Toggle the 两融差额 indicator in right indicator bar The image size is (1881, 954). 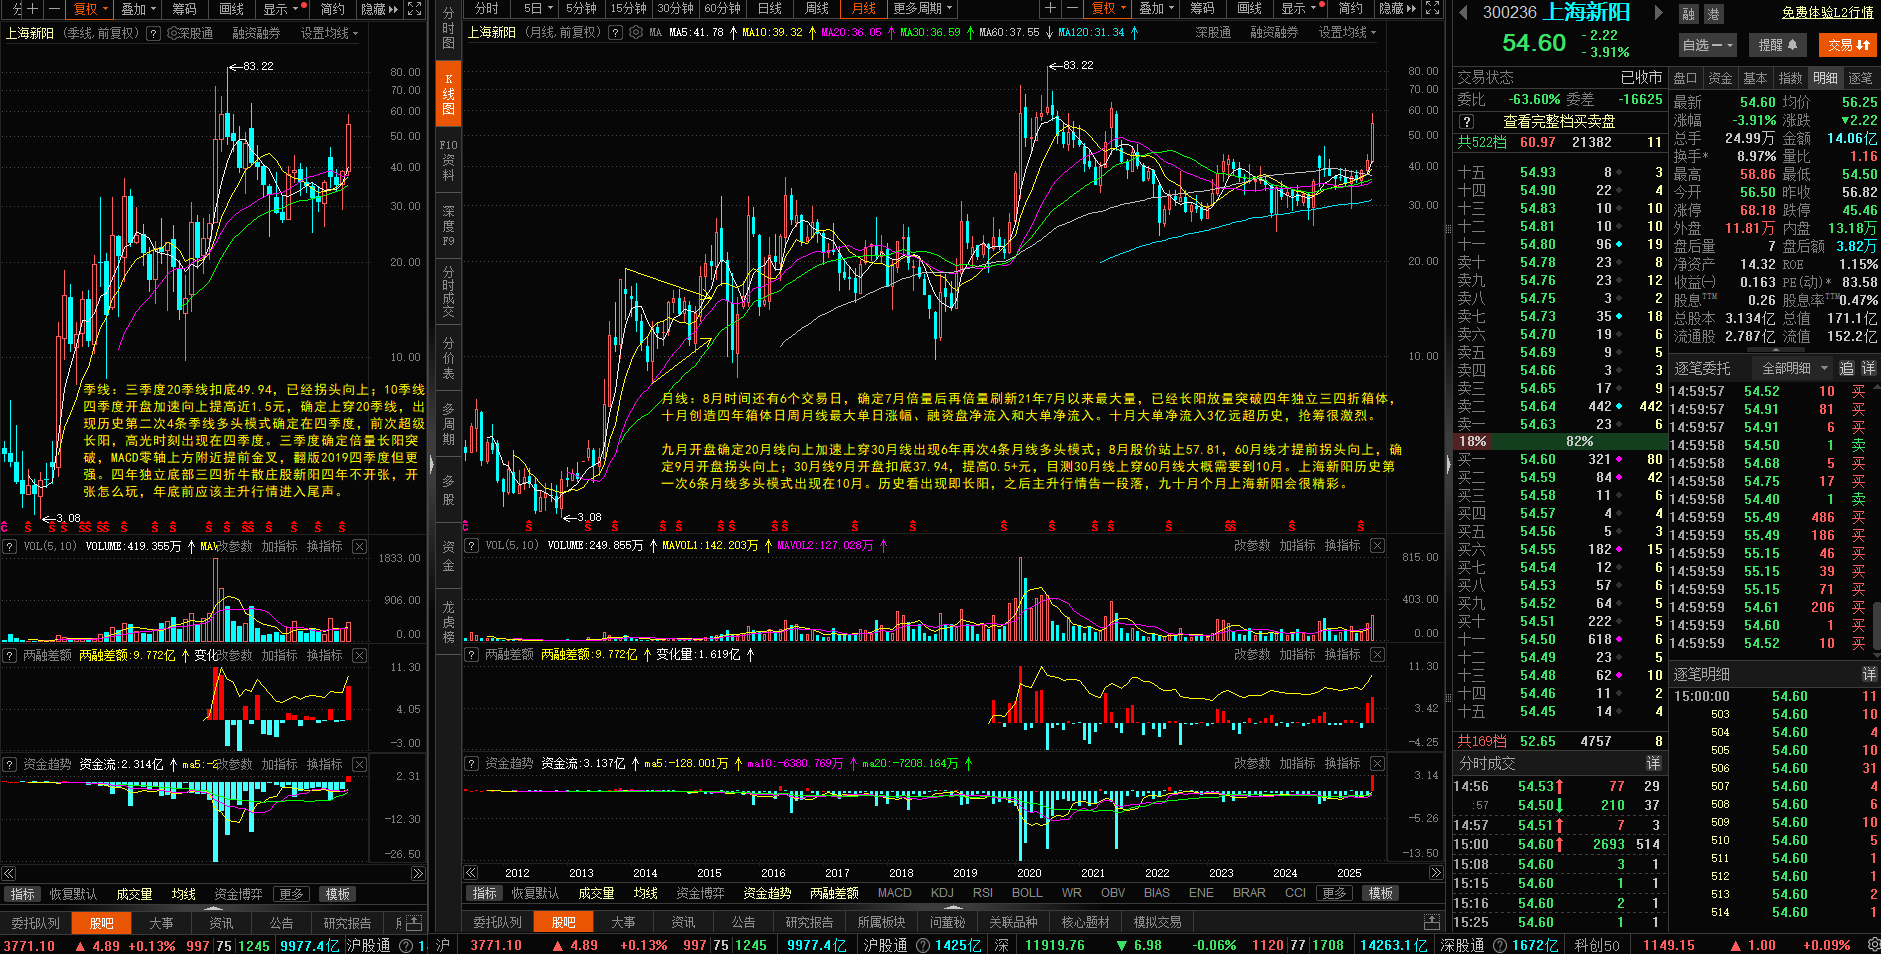click(834, 893)
